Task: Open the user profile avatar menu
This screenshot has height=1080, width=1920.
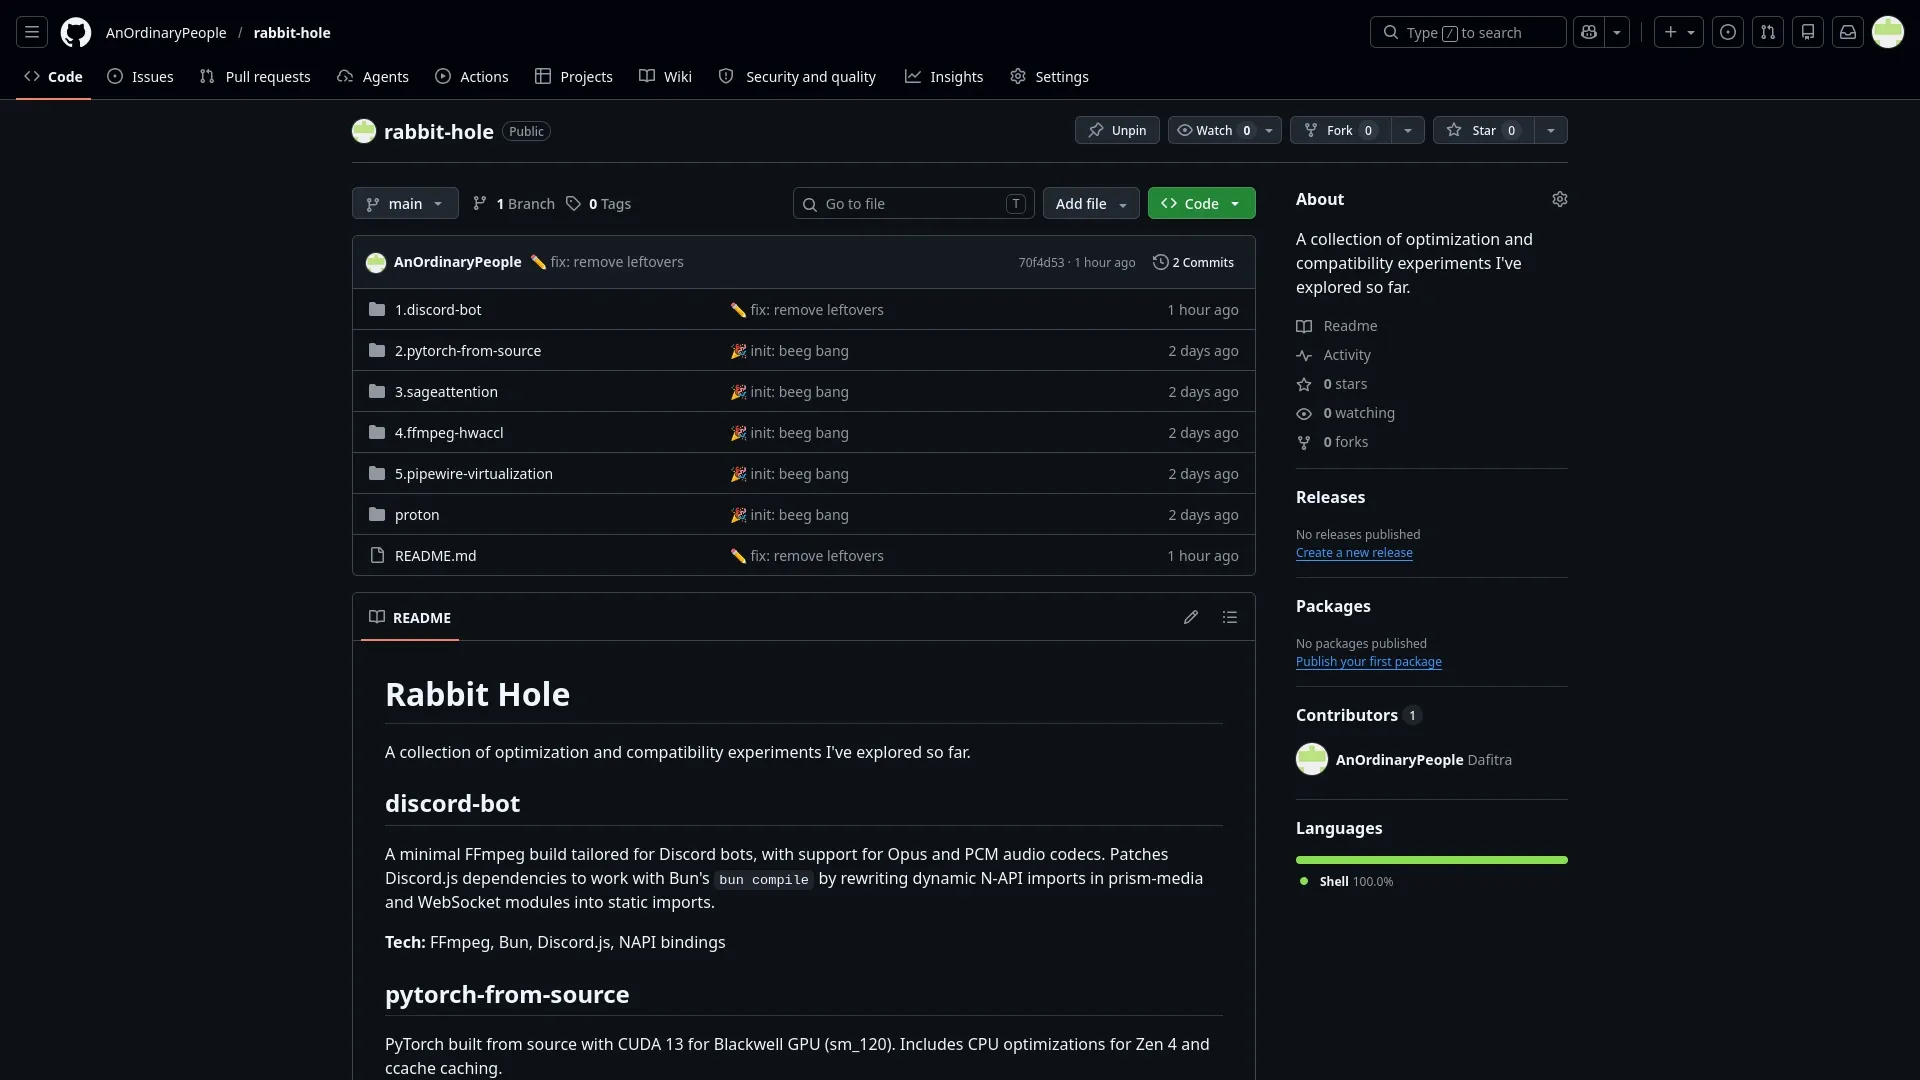Action: pos(1888,32)
